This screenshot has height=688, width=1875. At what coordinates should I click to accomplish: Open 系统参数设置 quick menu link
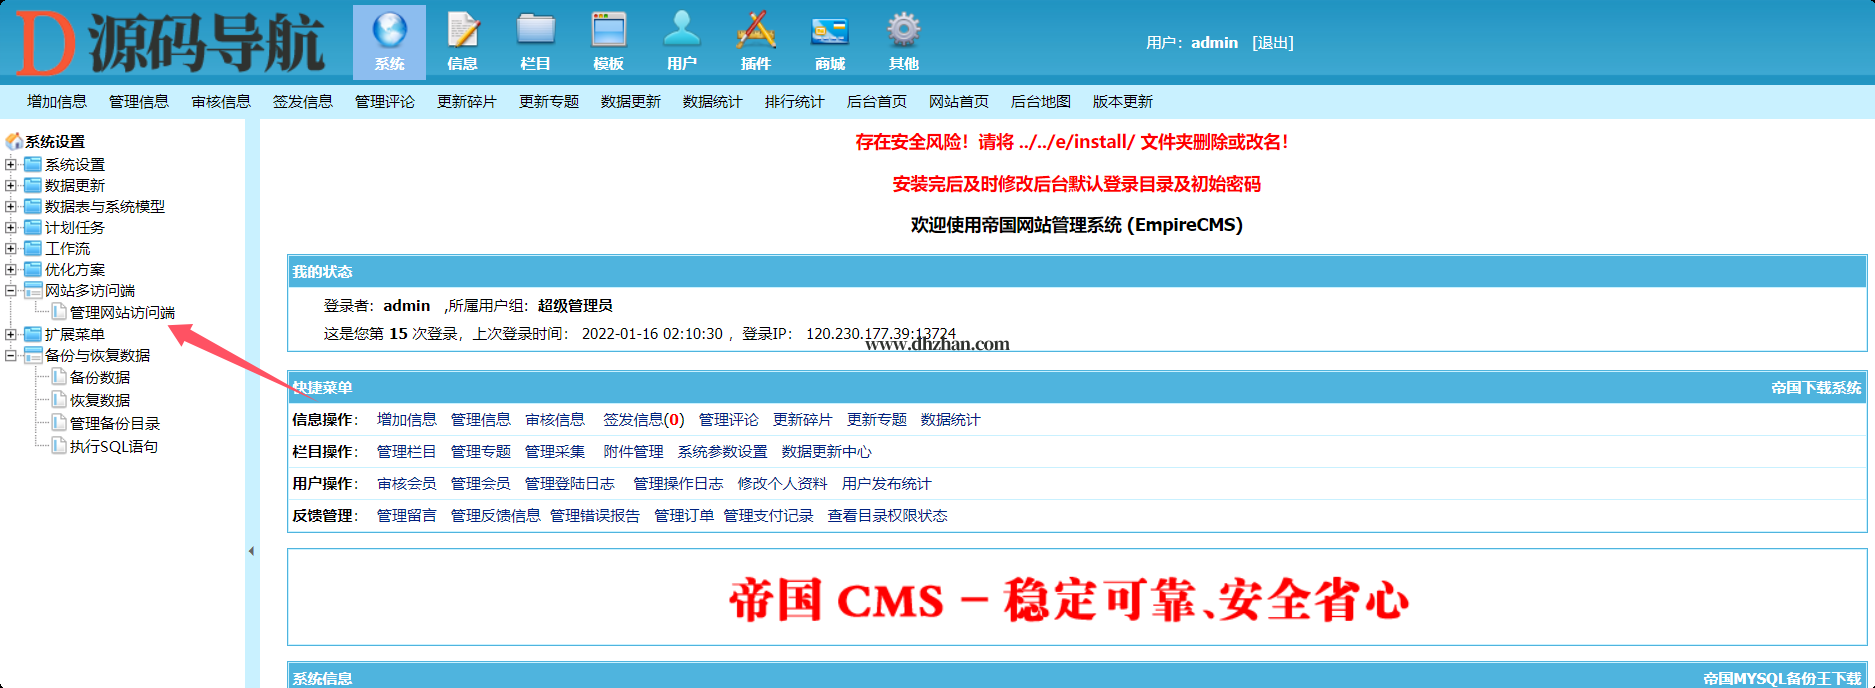pyautogui.click(x=722, y=452)
